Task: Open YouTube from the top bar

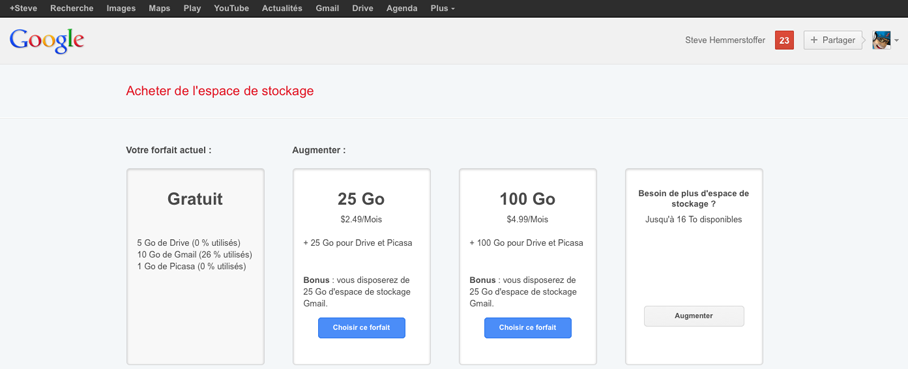Action: (x=231, y=9)
